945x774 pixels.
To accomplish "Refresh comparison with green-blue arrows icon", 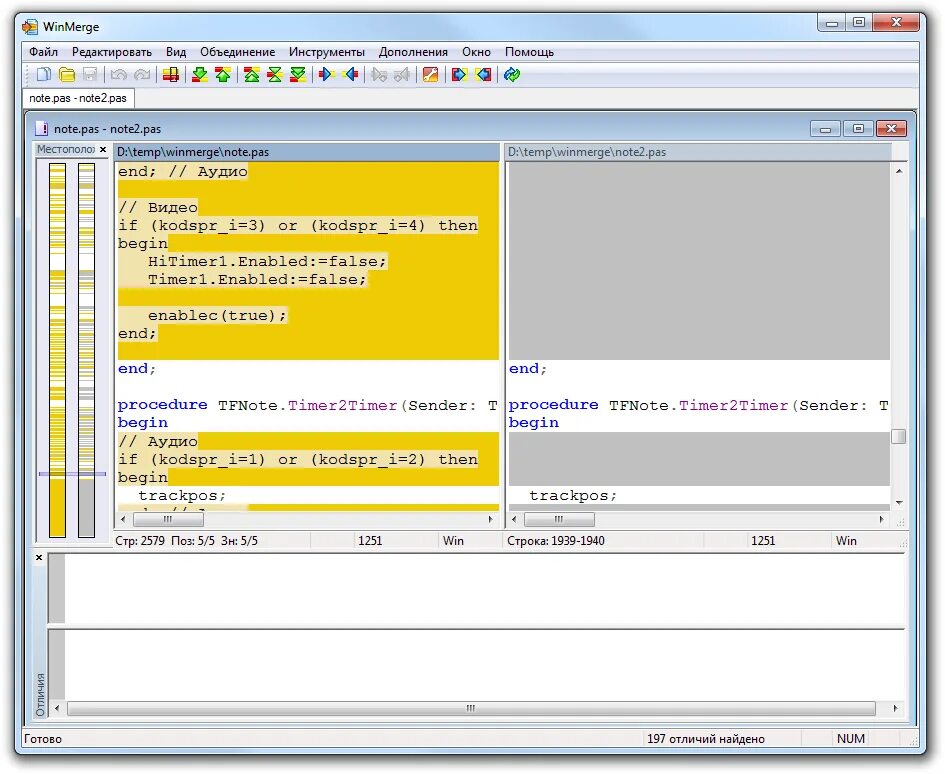I will (x=512, y=75).
